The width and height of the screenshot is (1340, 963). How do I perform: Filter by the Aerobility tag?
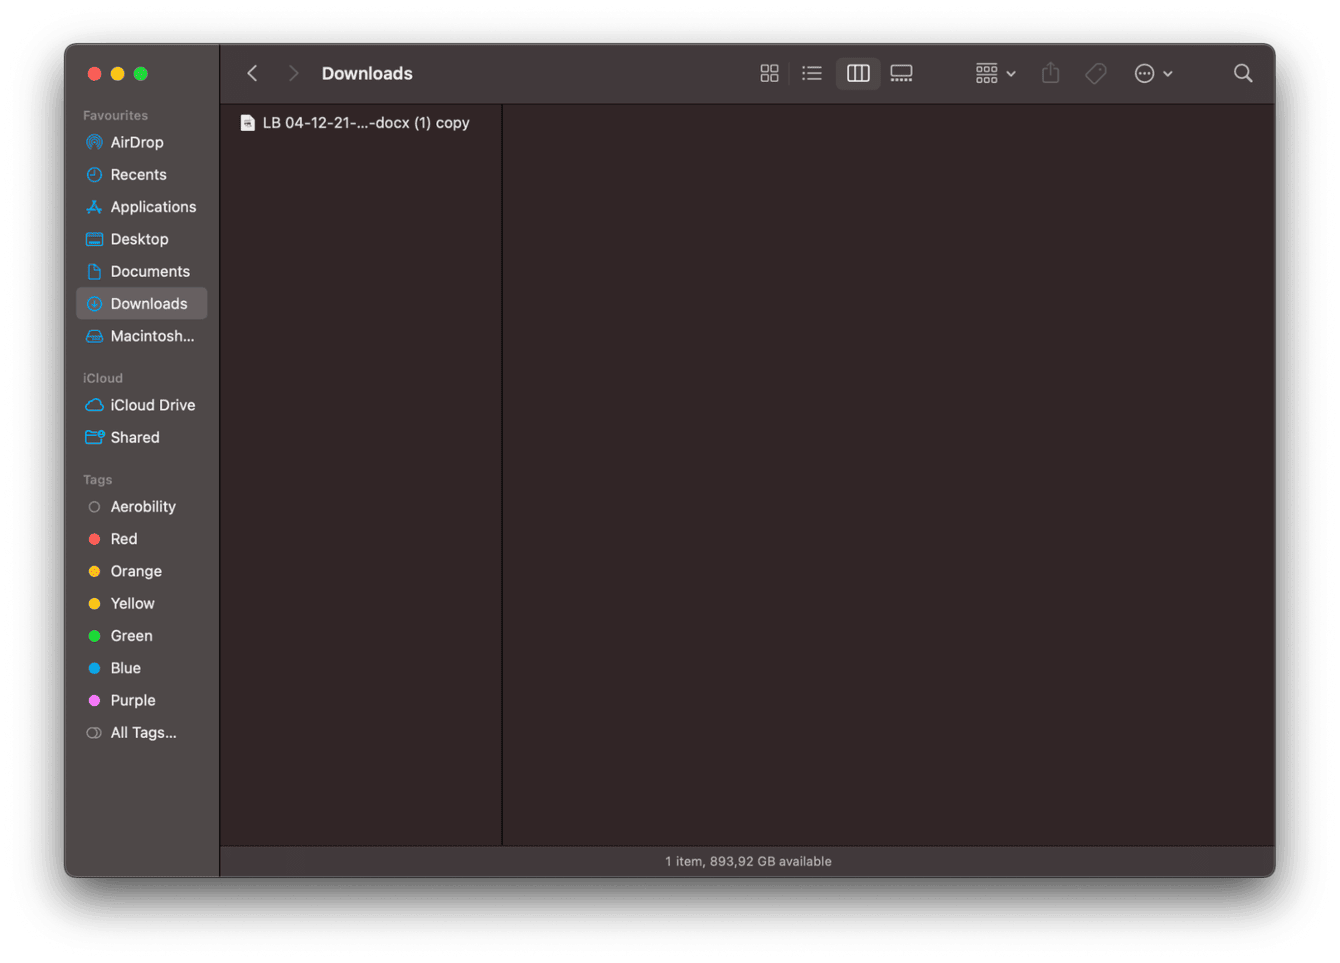point(143,507)
